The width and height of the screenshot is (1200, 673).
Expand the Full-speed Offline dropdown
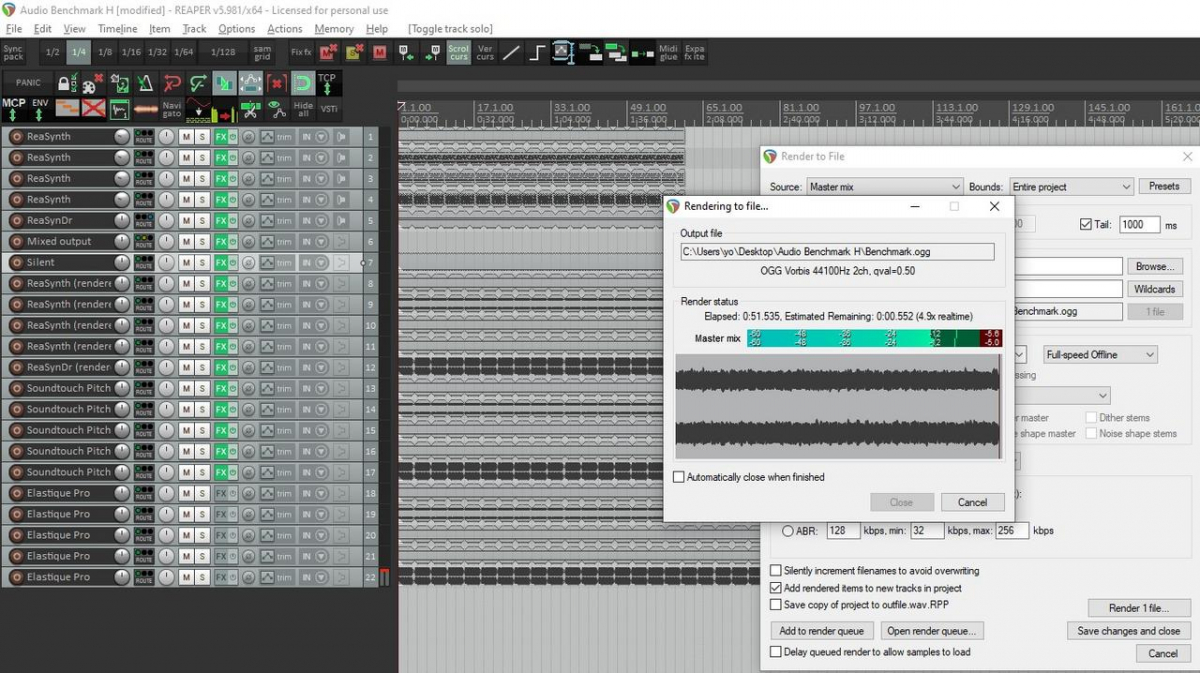pos(1099,355)
